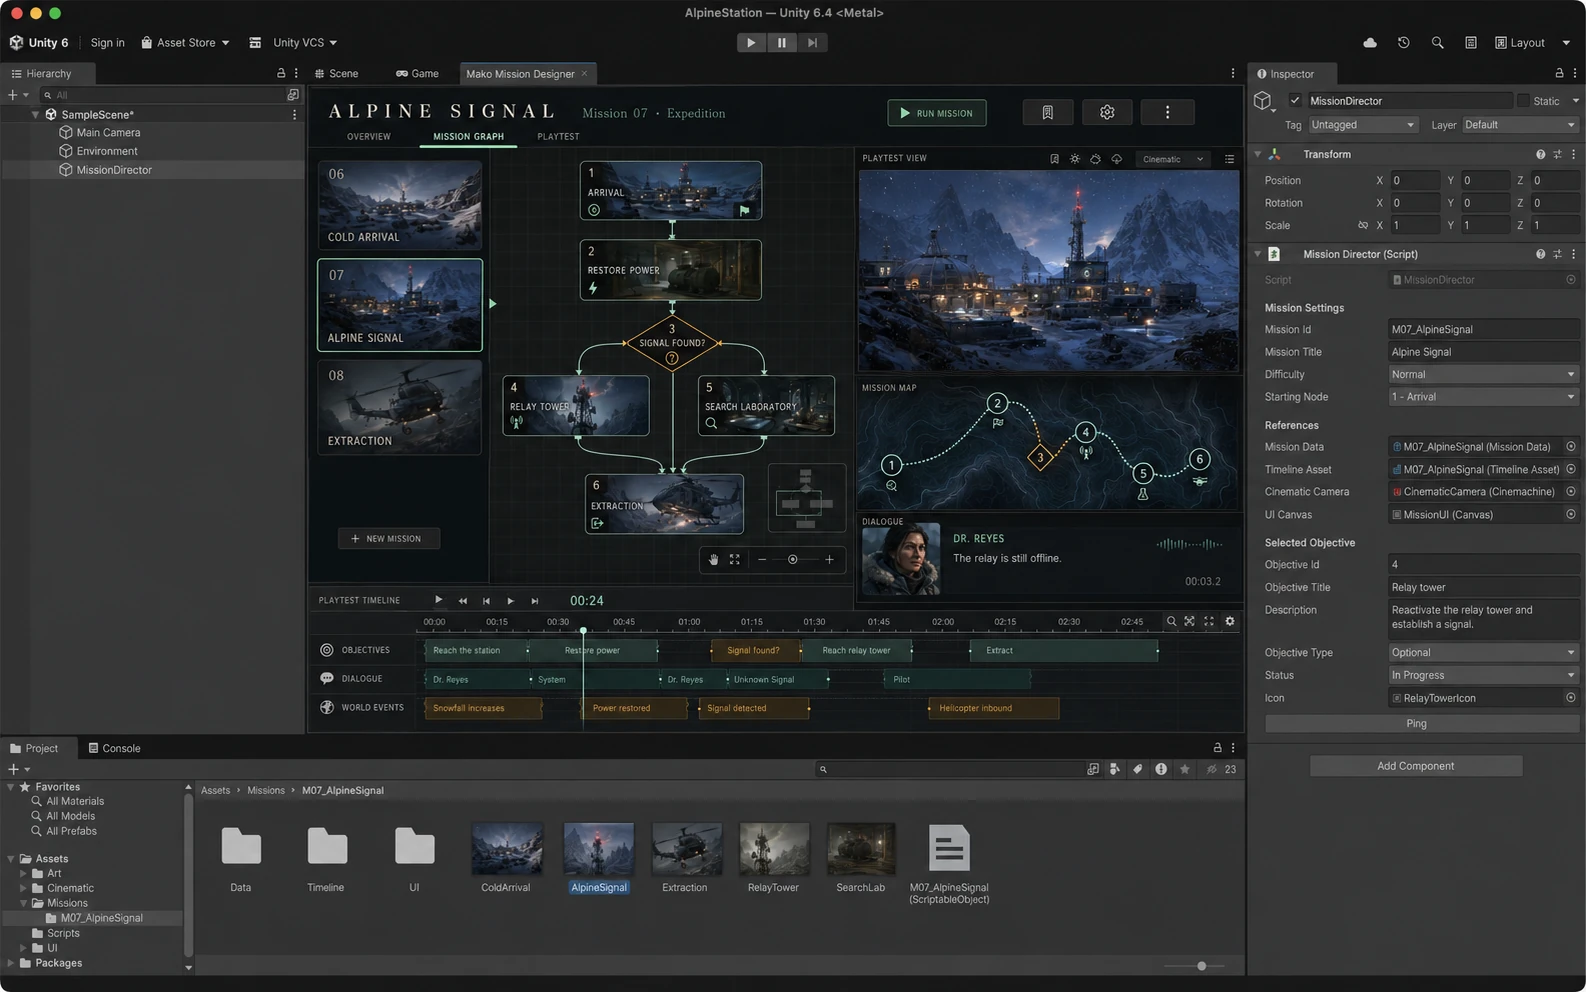This screenshot has height=992, width=1586.
Task: Collapse the Transform component foldout
Action: pos(1258,154)
